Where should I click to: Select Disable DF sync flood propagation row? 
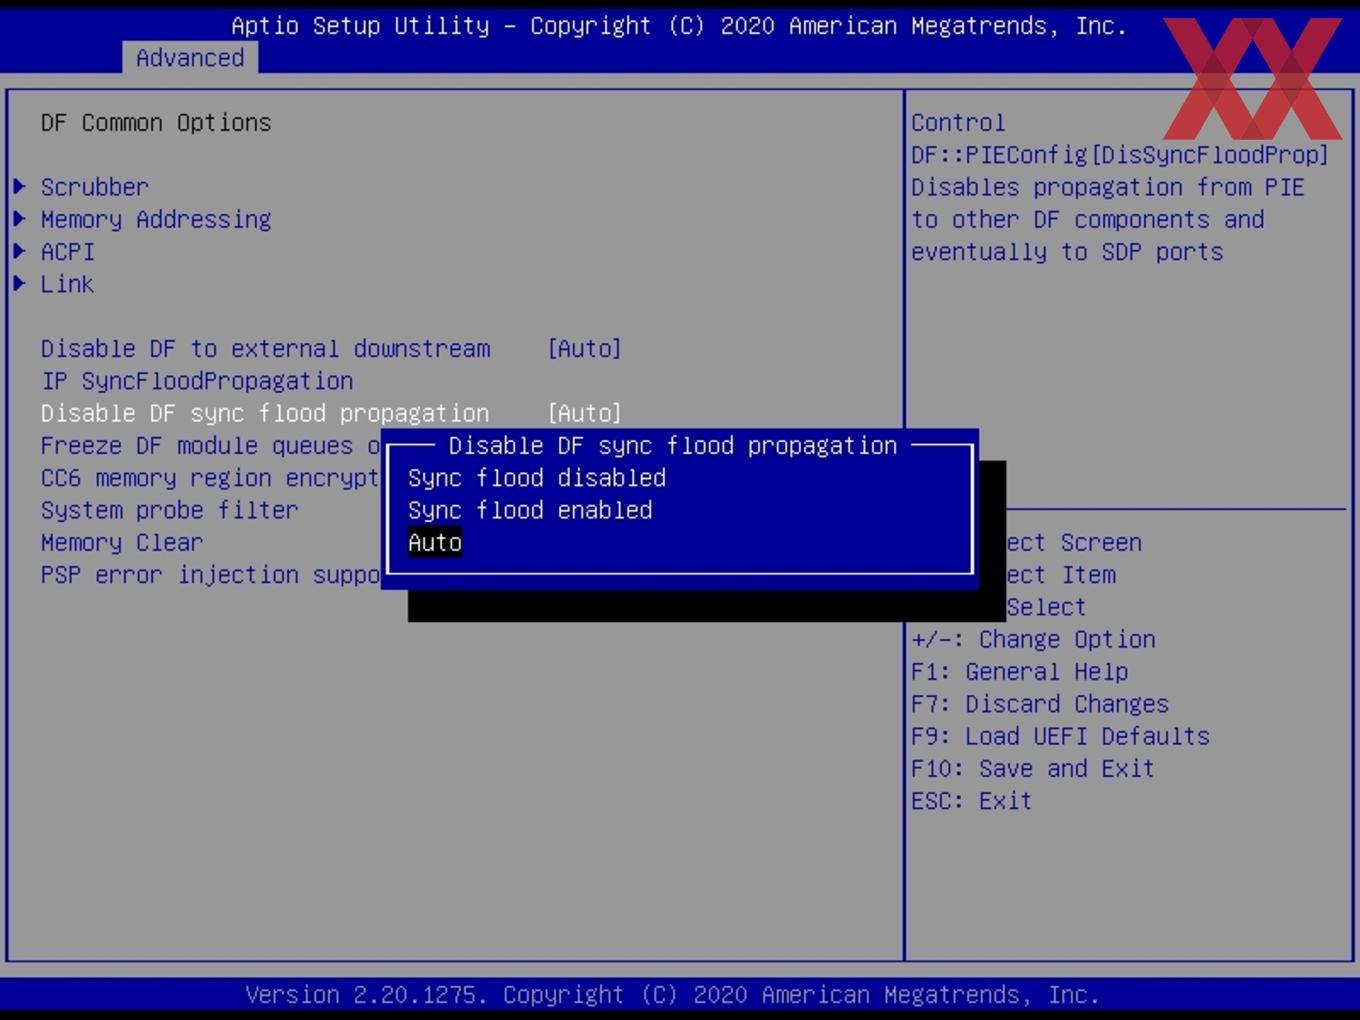click(265, 413)
